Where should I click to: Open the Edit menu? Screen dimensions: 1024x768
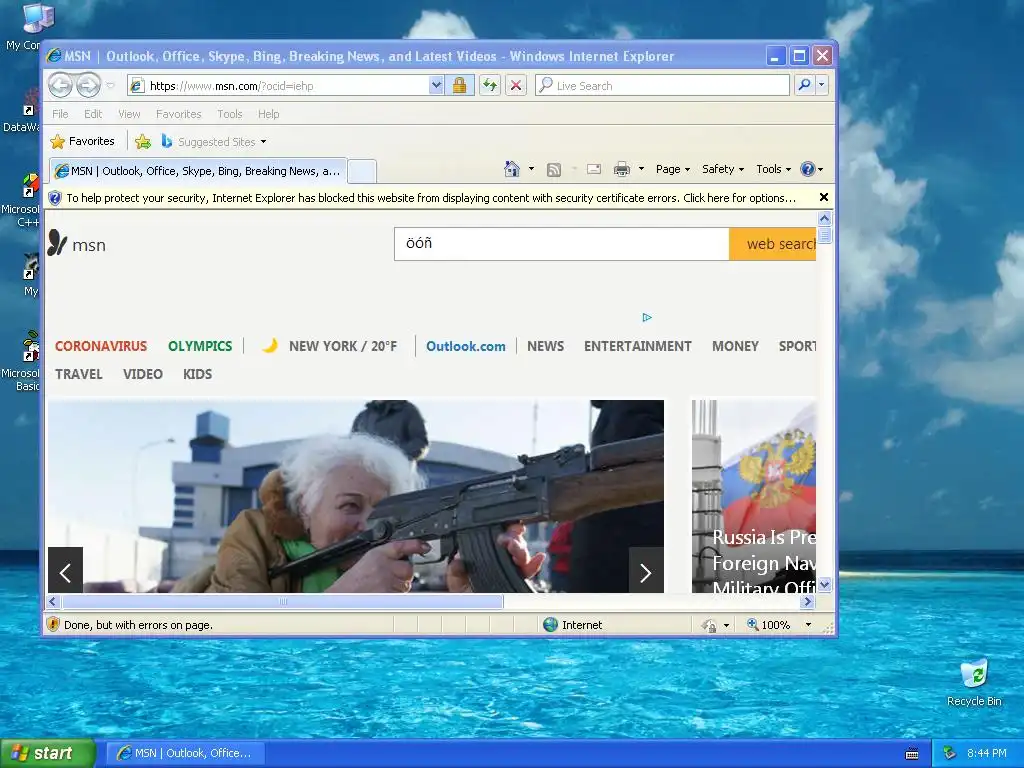(93, 114)
